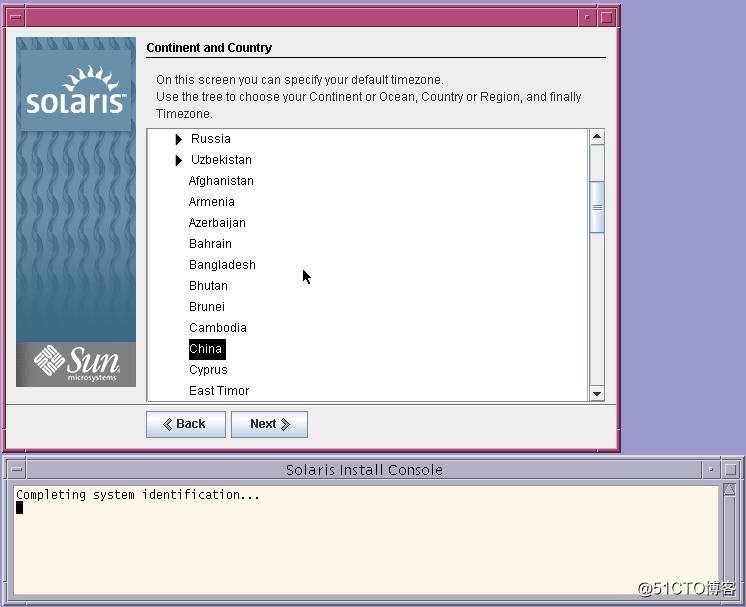Go to the previous screen with Back
This screenshot has height=607, width=746.
tap(186, 424)
